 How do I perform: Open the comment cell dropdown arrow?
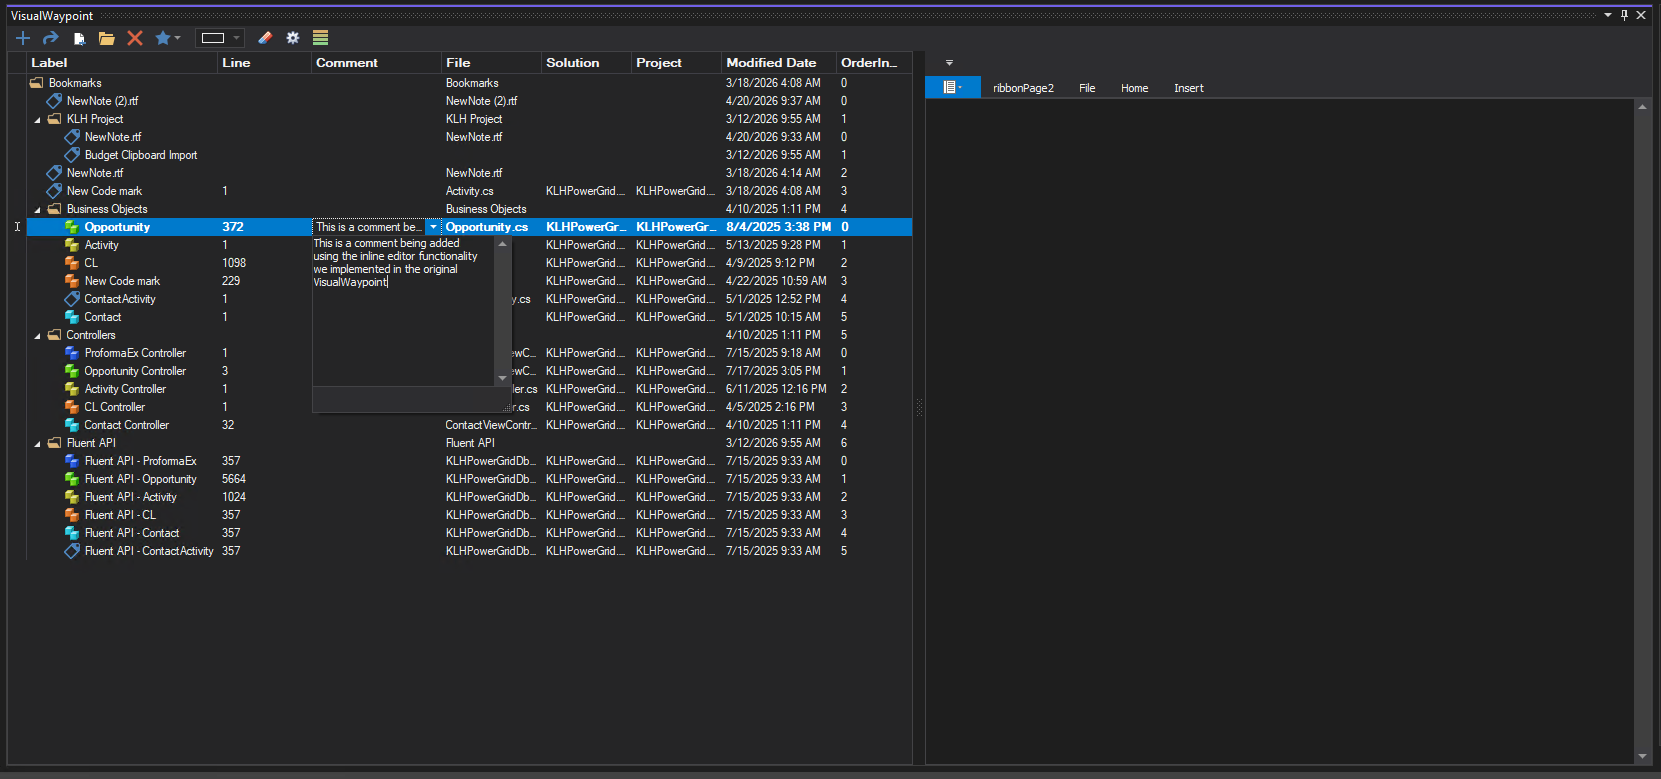(433, 227)
